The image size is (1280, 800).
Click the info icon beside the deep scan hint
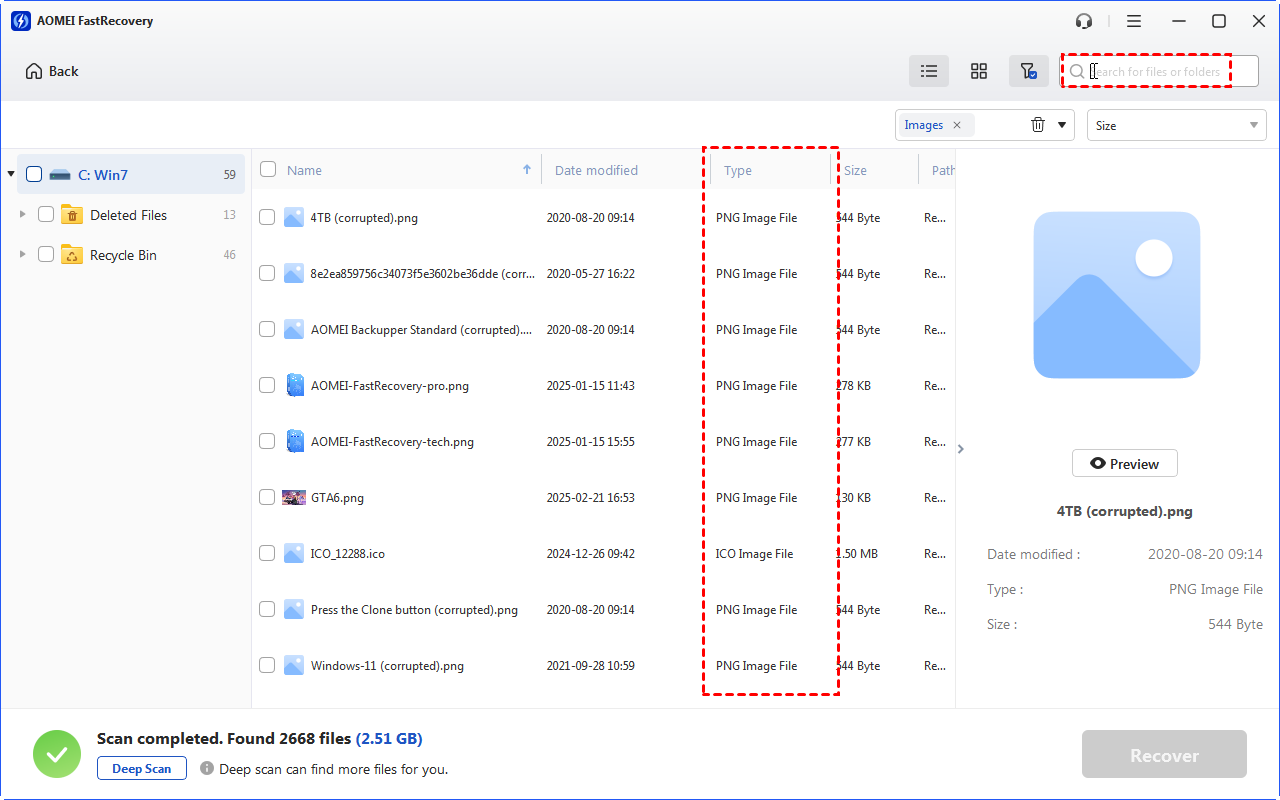(207, 769)
